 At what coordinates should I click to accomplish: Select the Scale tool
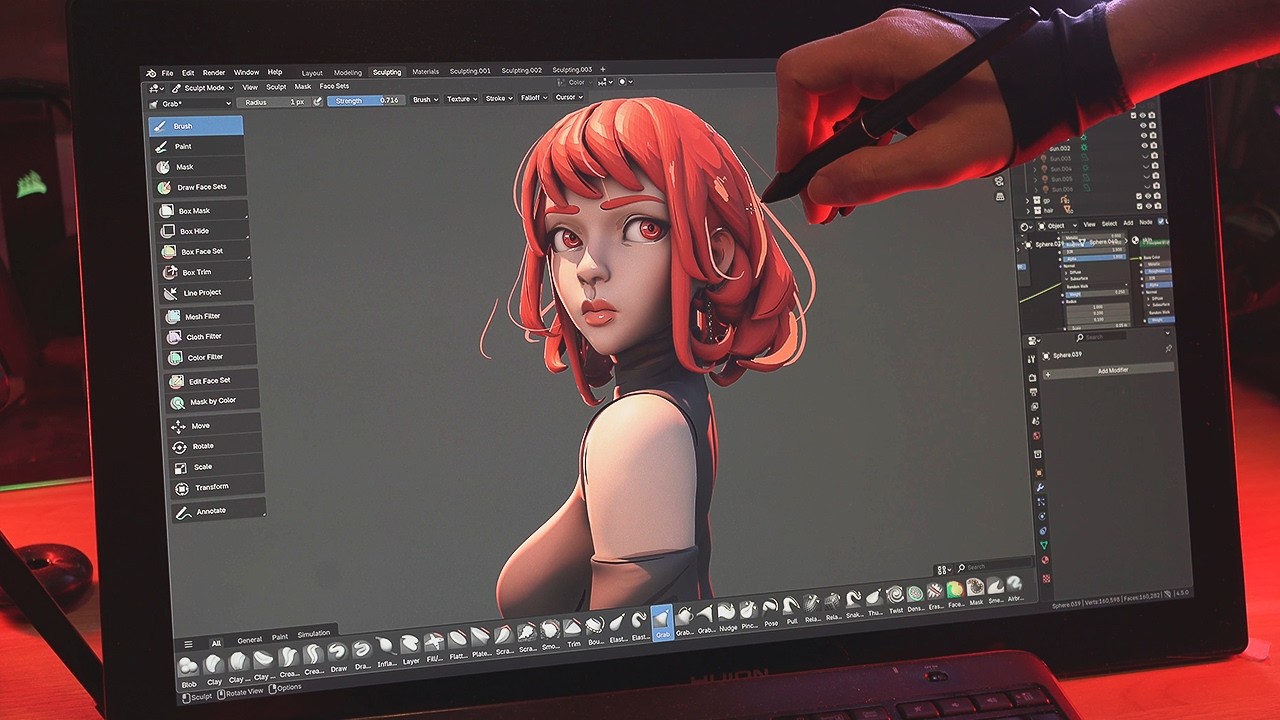click(215, 467)
